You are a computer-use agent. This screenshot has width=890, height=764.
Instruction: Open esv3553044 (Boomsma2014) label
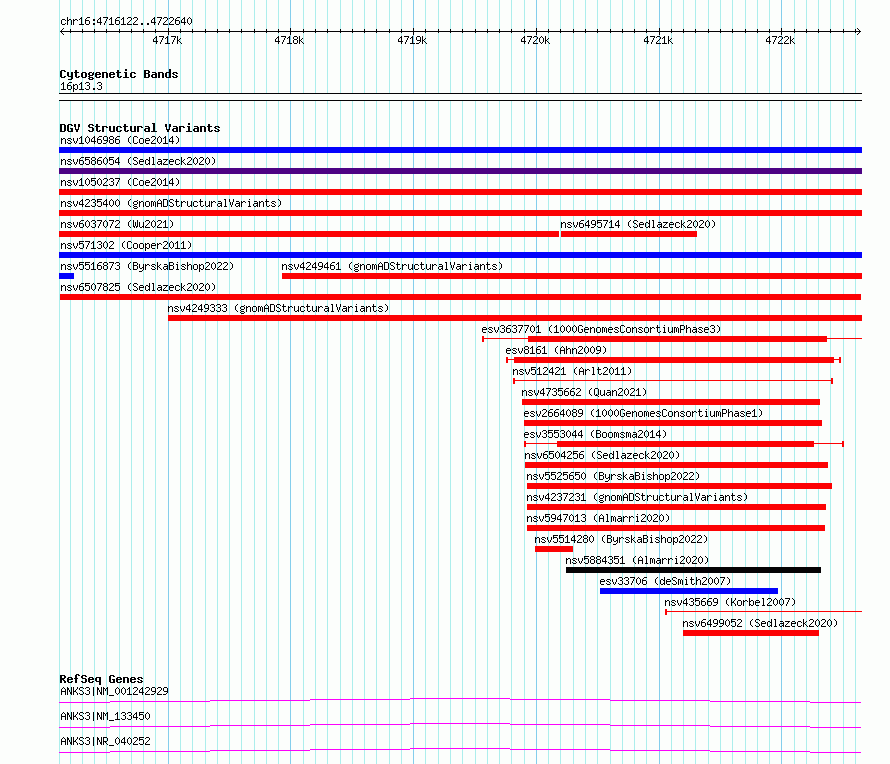[595, 434]
